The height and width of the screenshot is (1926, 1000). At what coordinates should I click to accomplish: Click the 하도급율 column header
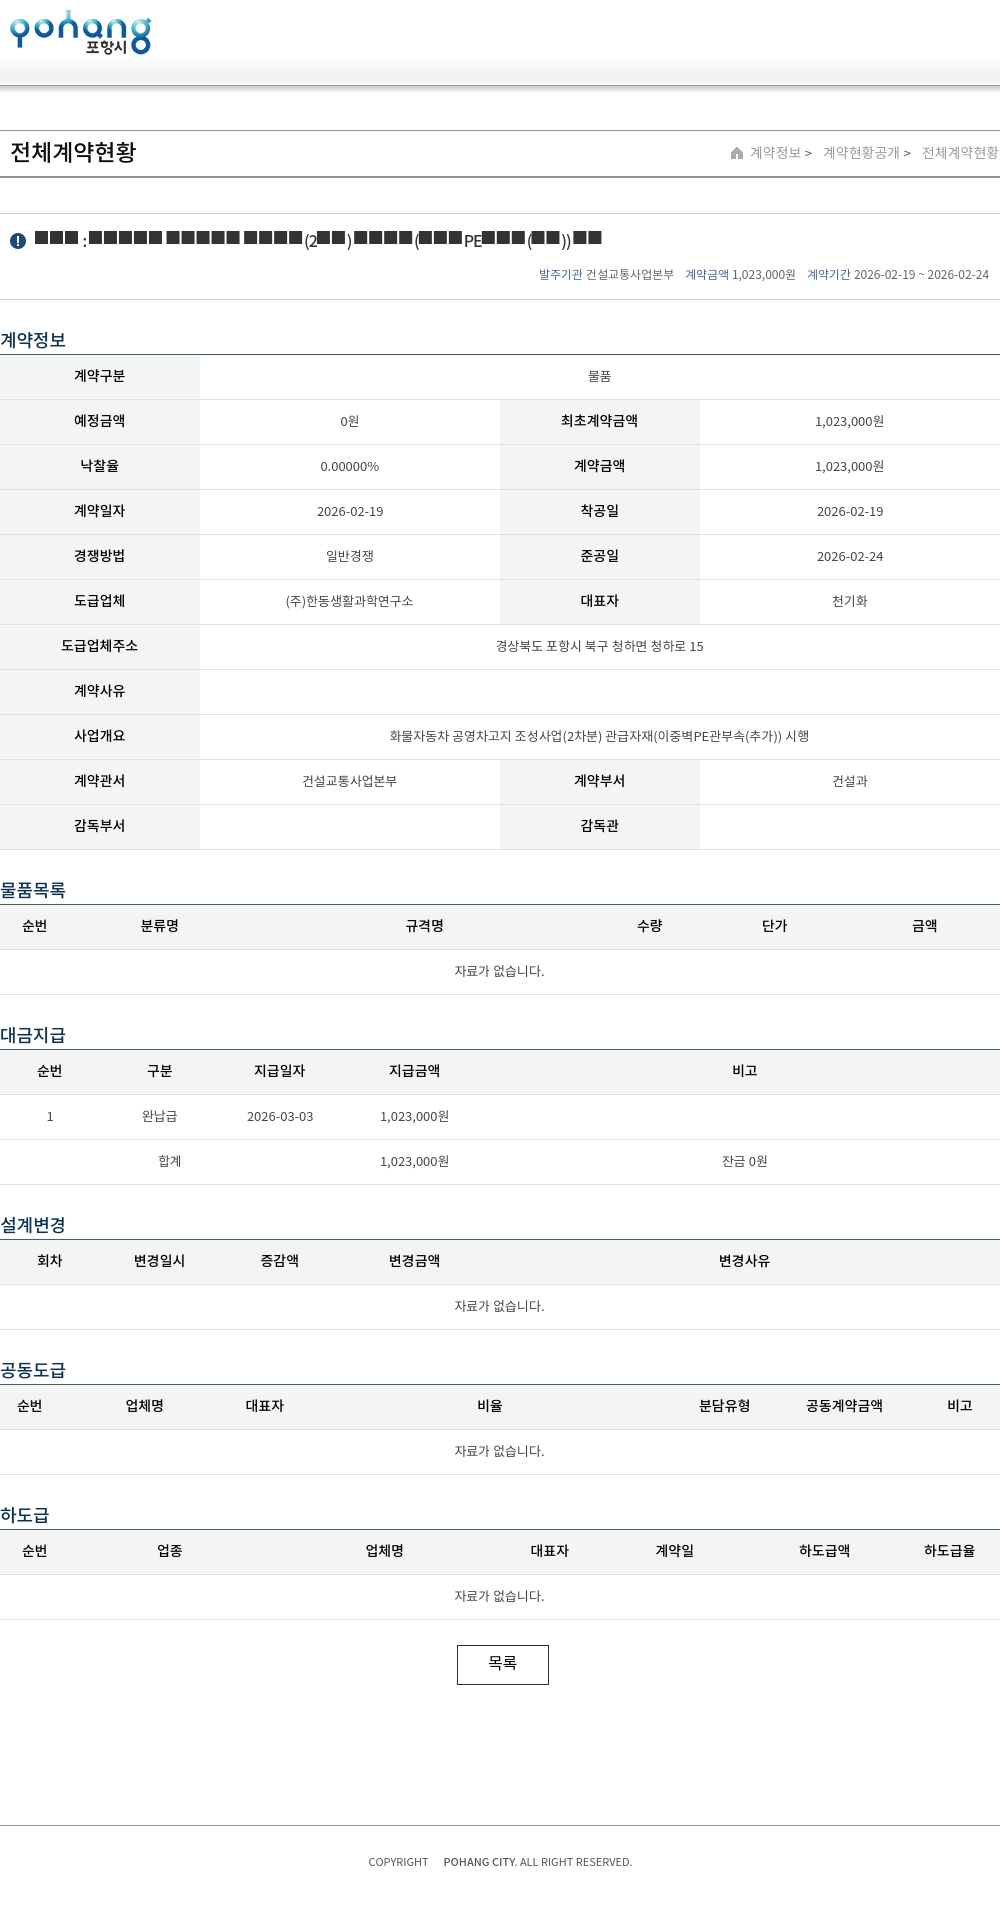[x=949, y=1551]
